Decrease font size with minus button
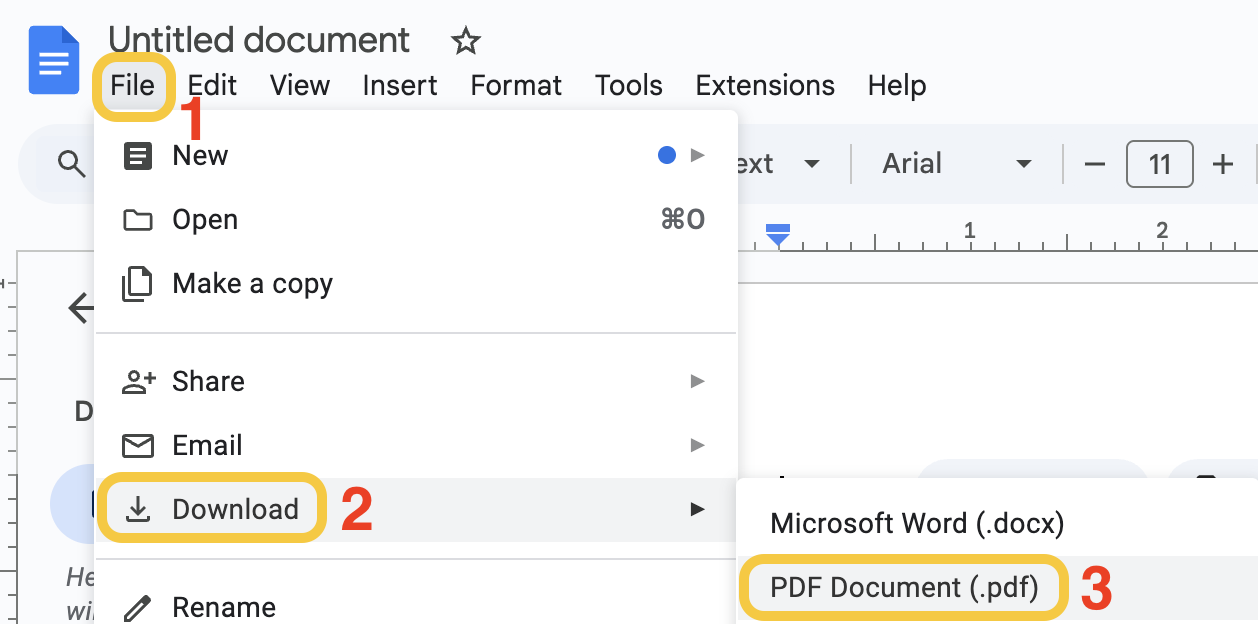This screenshot has width=1258, height=624. [1094, 165]
